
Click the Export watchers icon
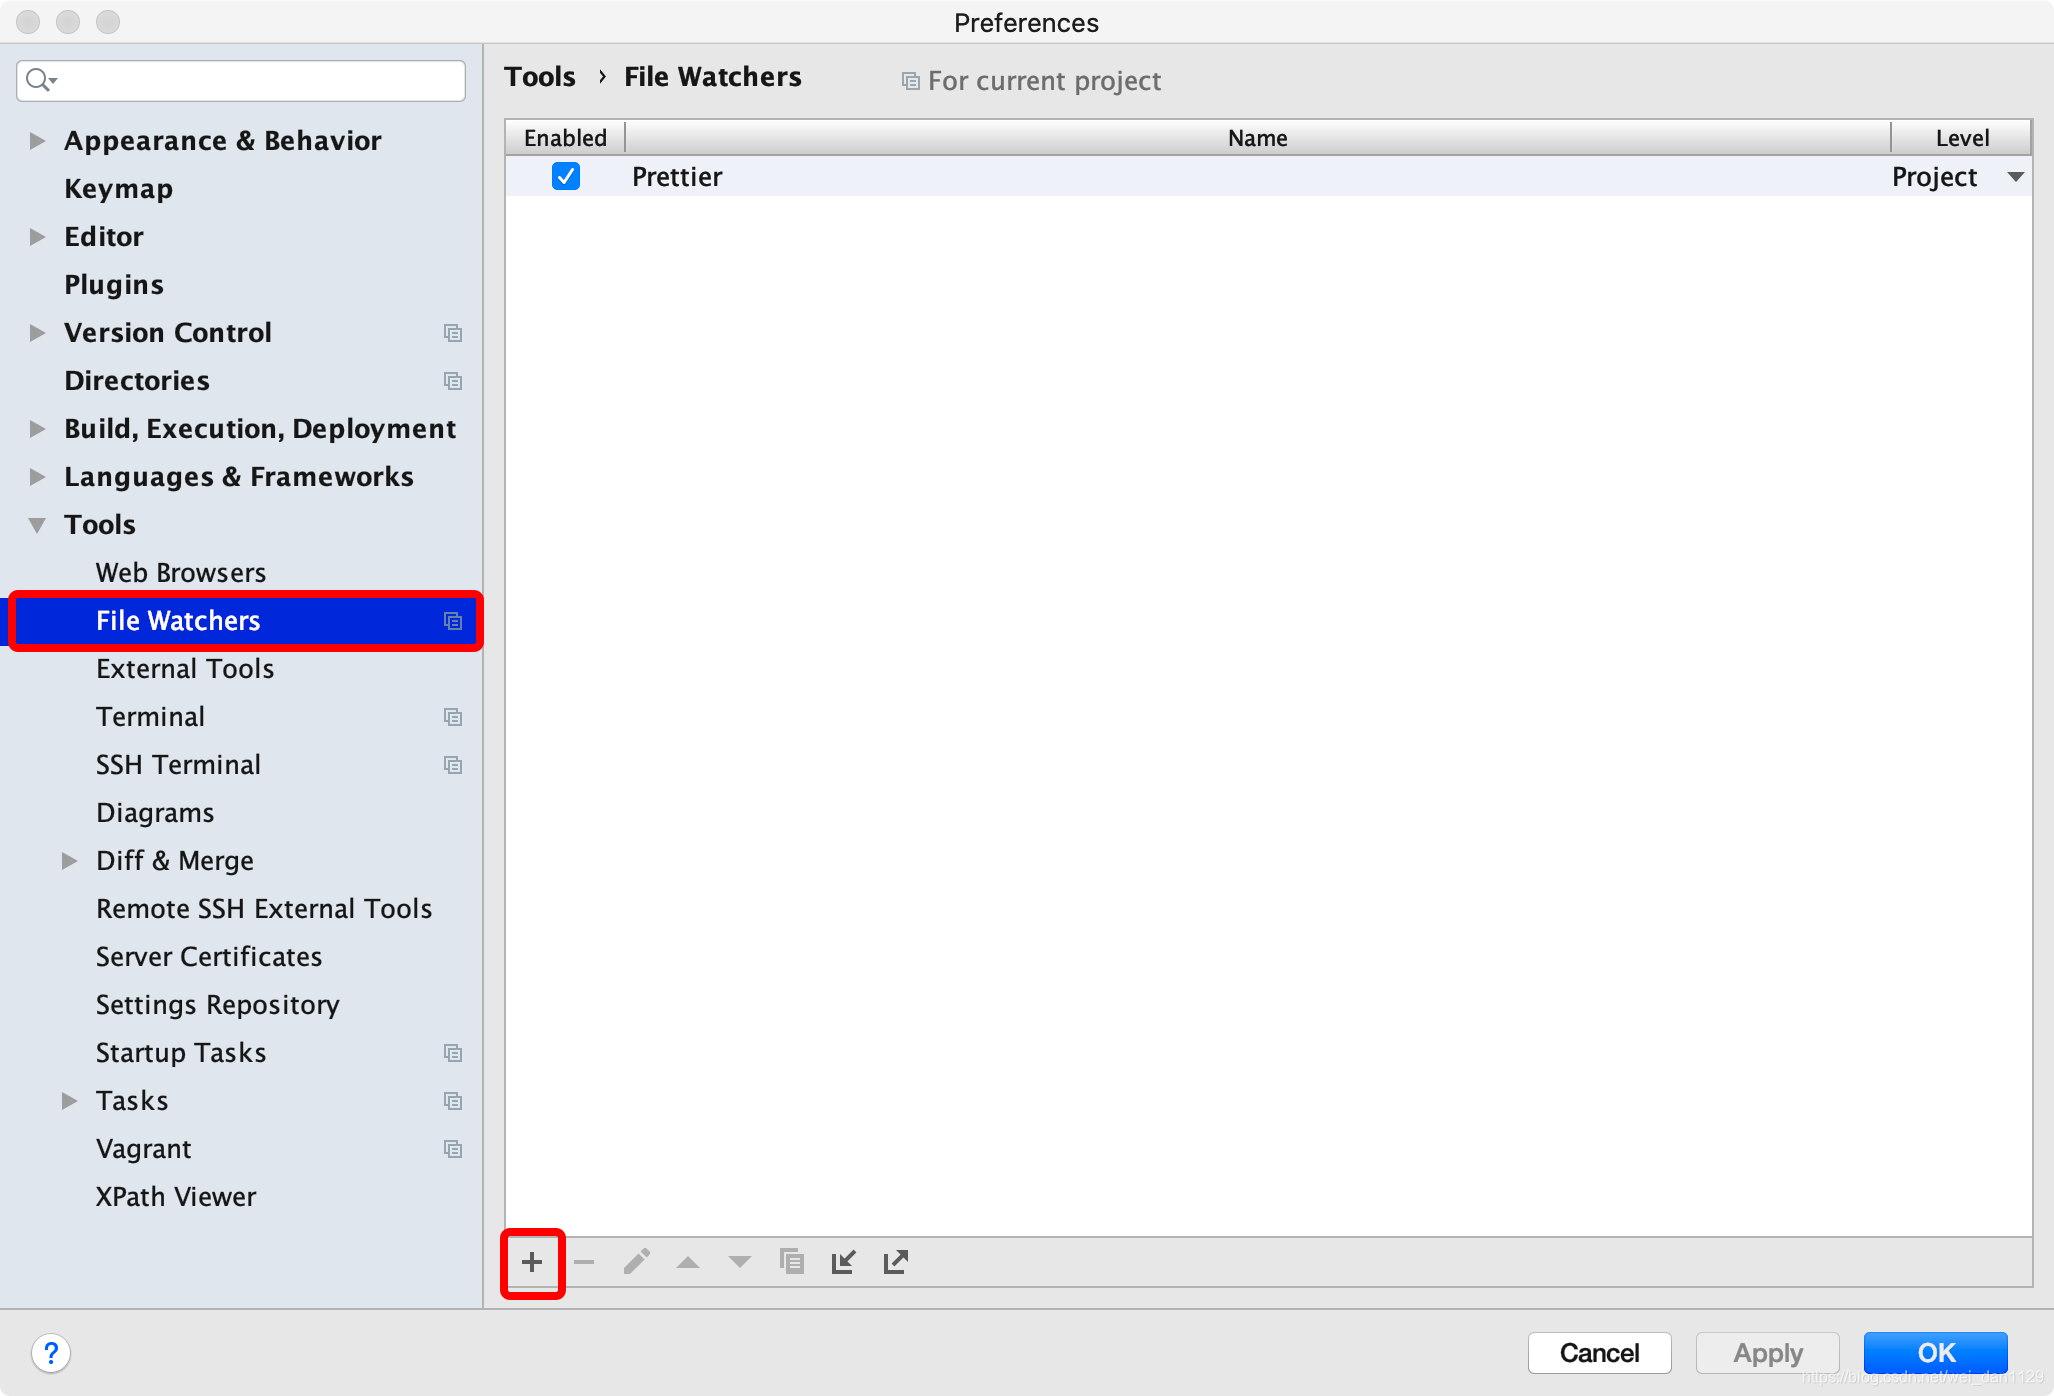(896, 1262)
